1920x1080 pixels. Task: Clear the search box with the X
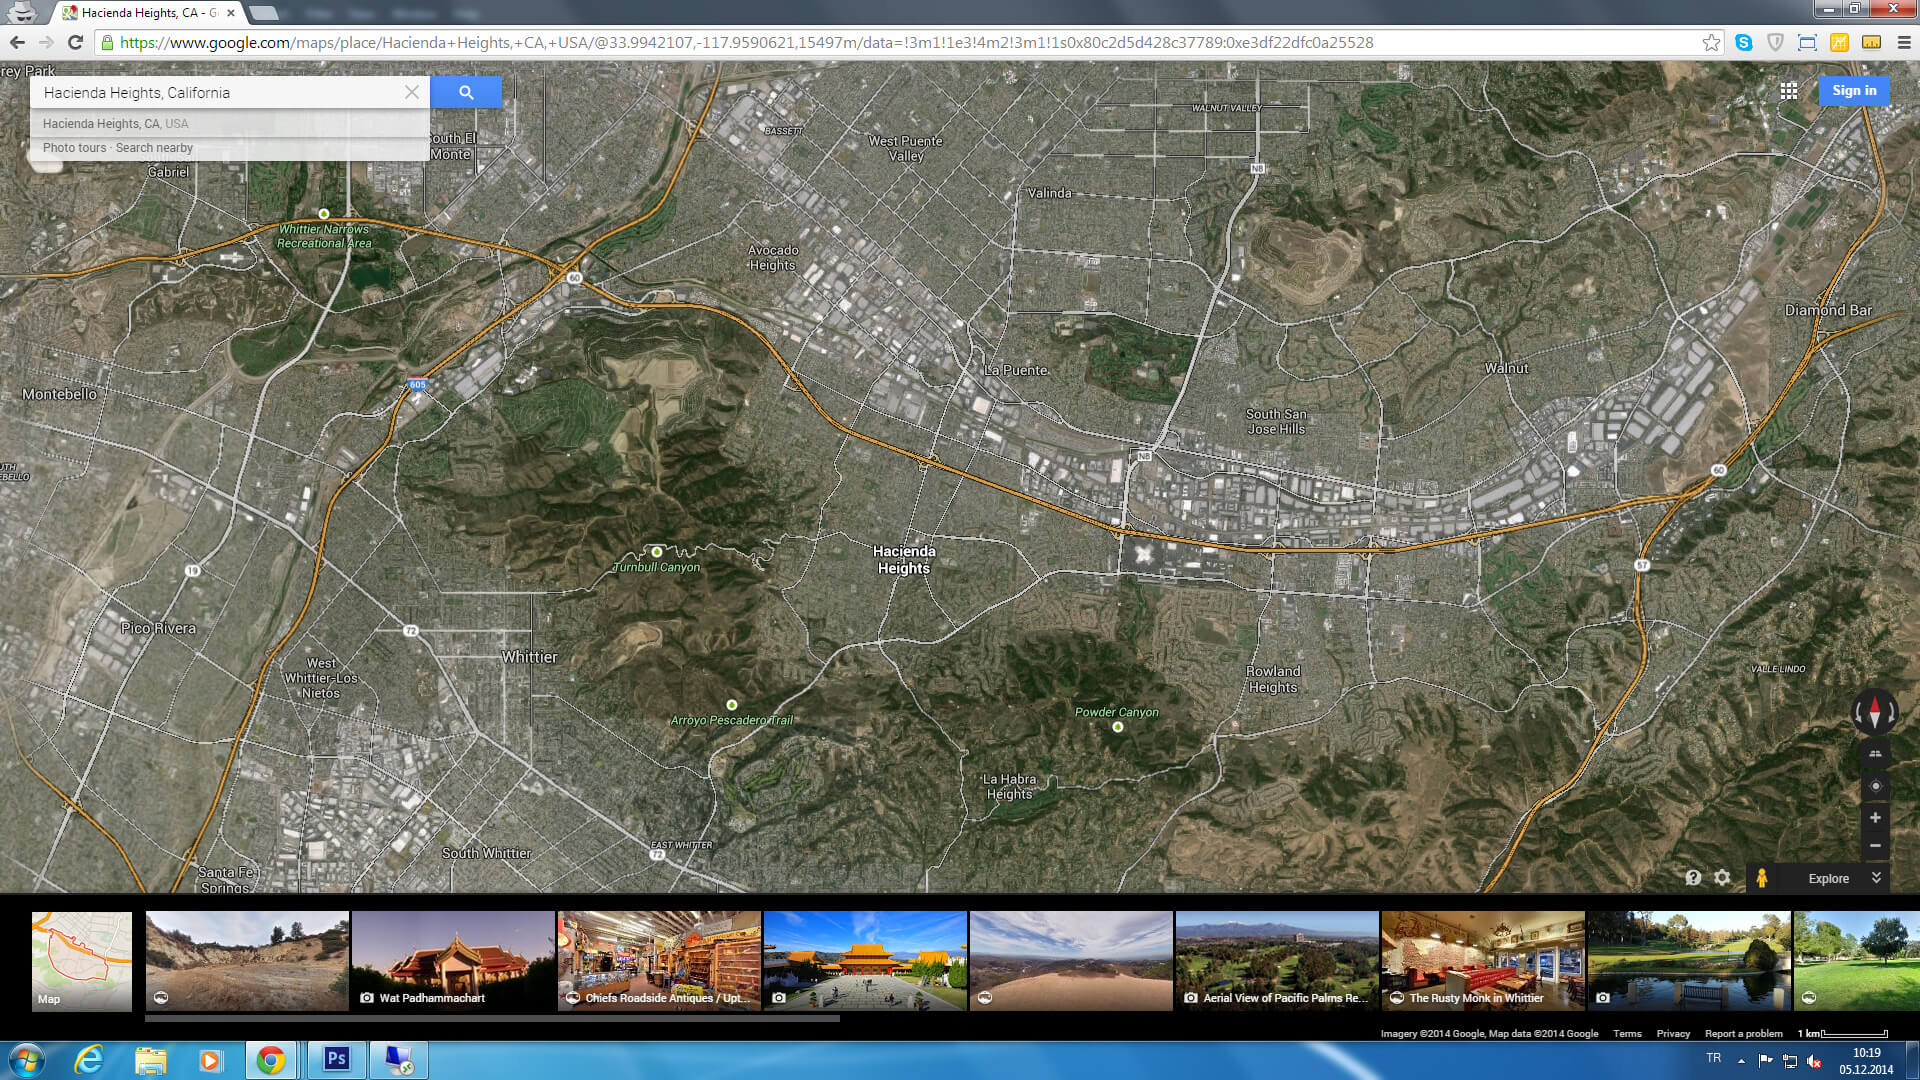tap(412, 92)
